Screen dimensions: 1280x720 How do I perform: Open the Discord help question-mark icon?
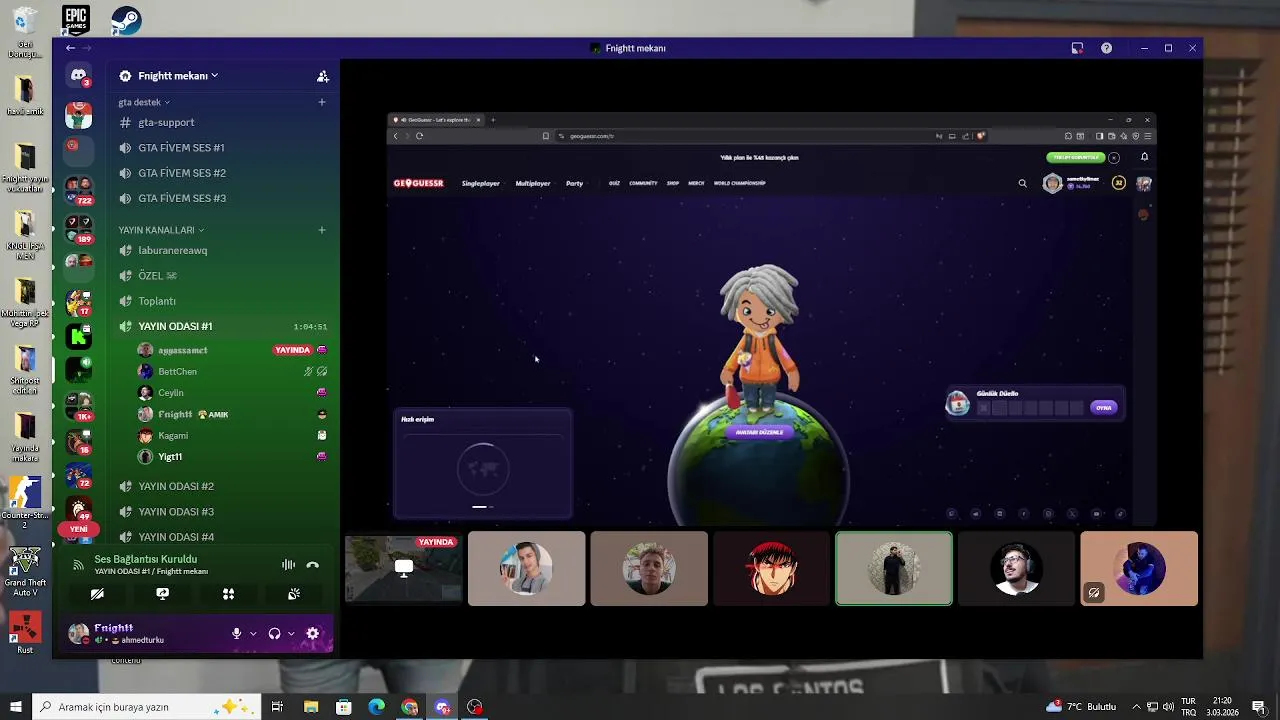point(1106,48)
